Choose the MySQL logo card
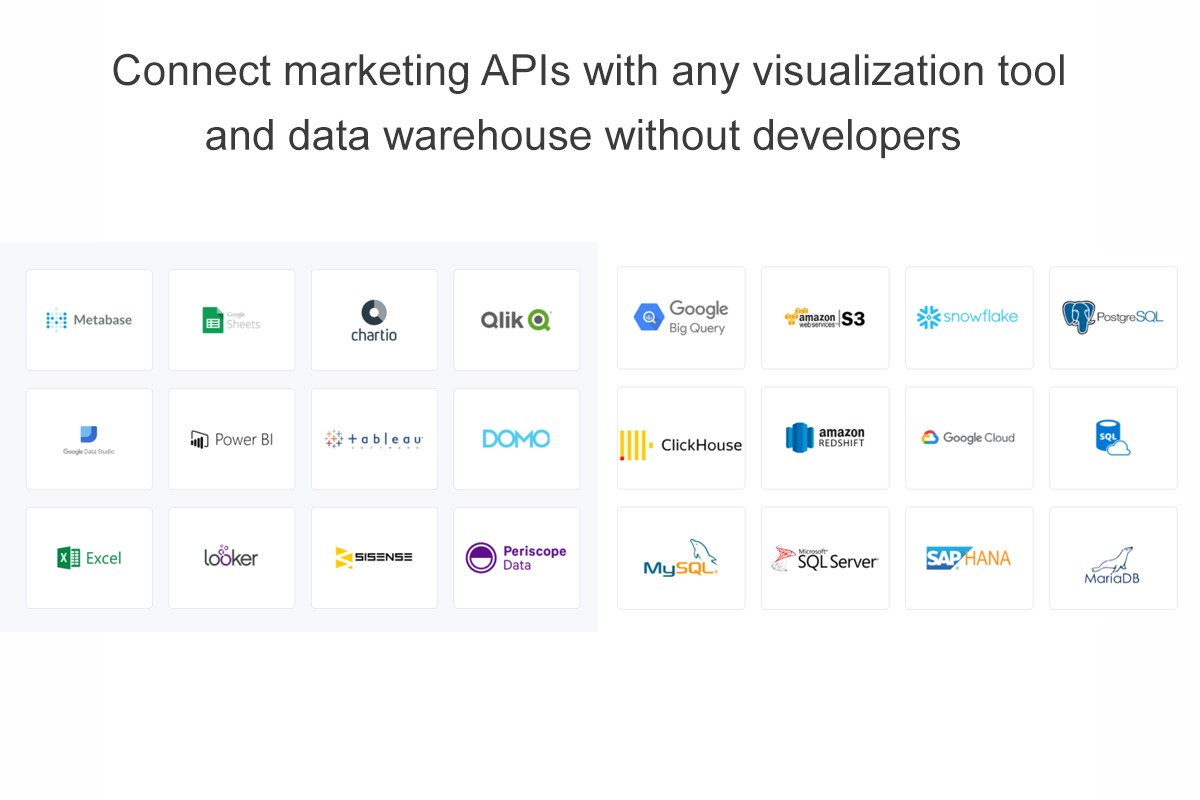 (681, 558)
